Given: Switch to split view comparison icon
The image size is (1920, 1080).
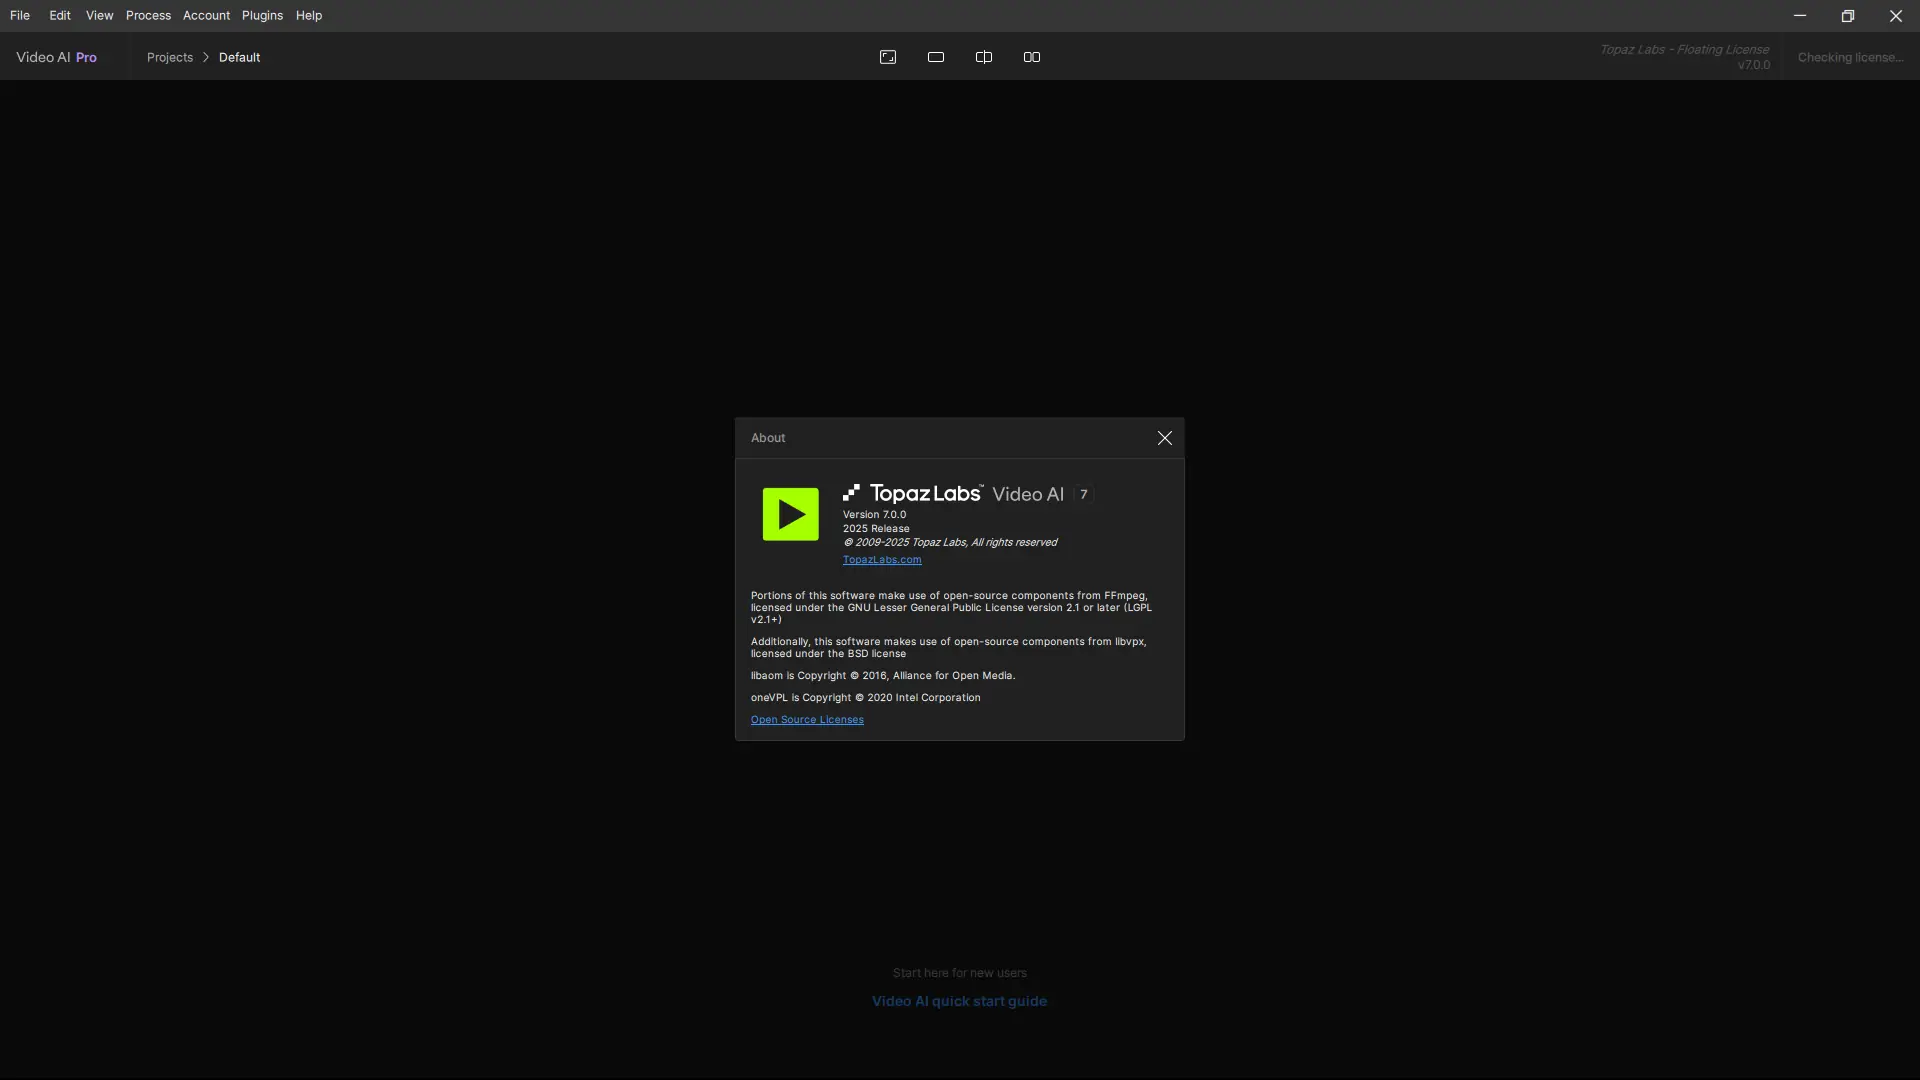Looking at the screenshot, I should coord(984,57).
